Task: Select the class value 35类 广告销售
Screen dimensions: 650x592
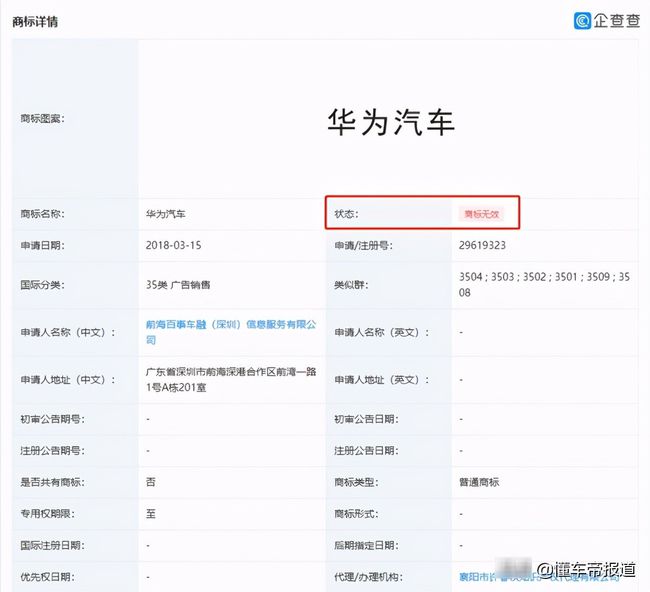Action: pos(178,285)
